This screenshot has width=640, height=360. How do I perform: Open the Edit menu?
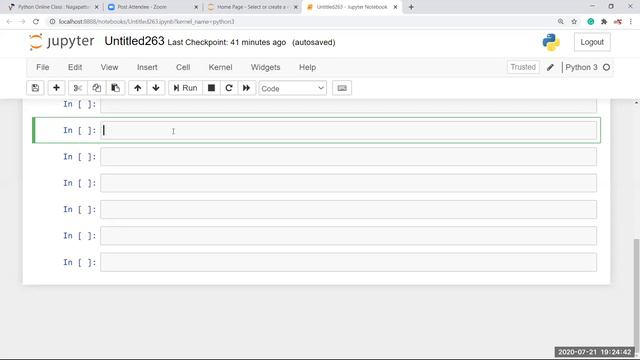click(75, 67)
